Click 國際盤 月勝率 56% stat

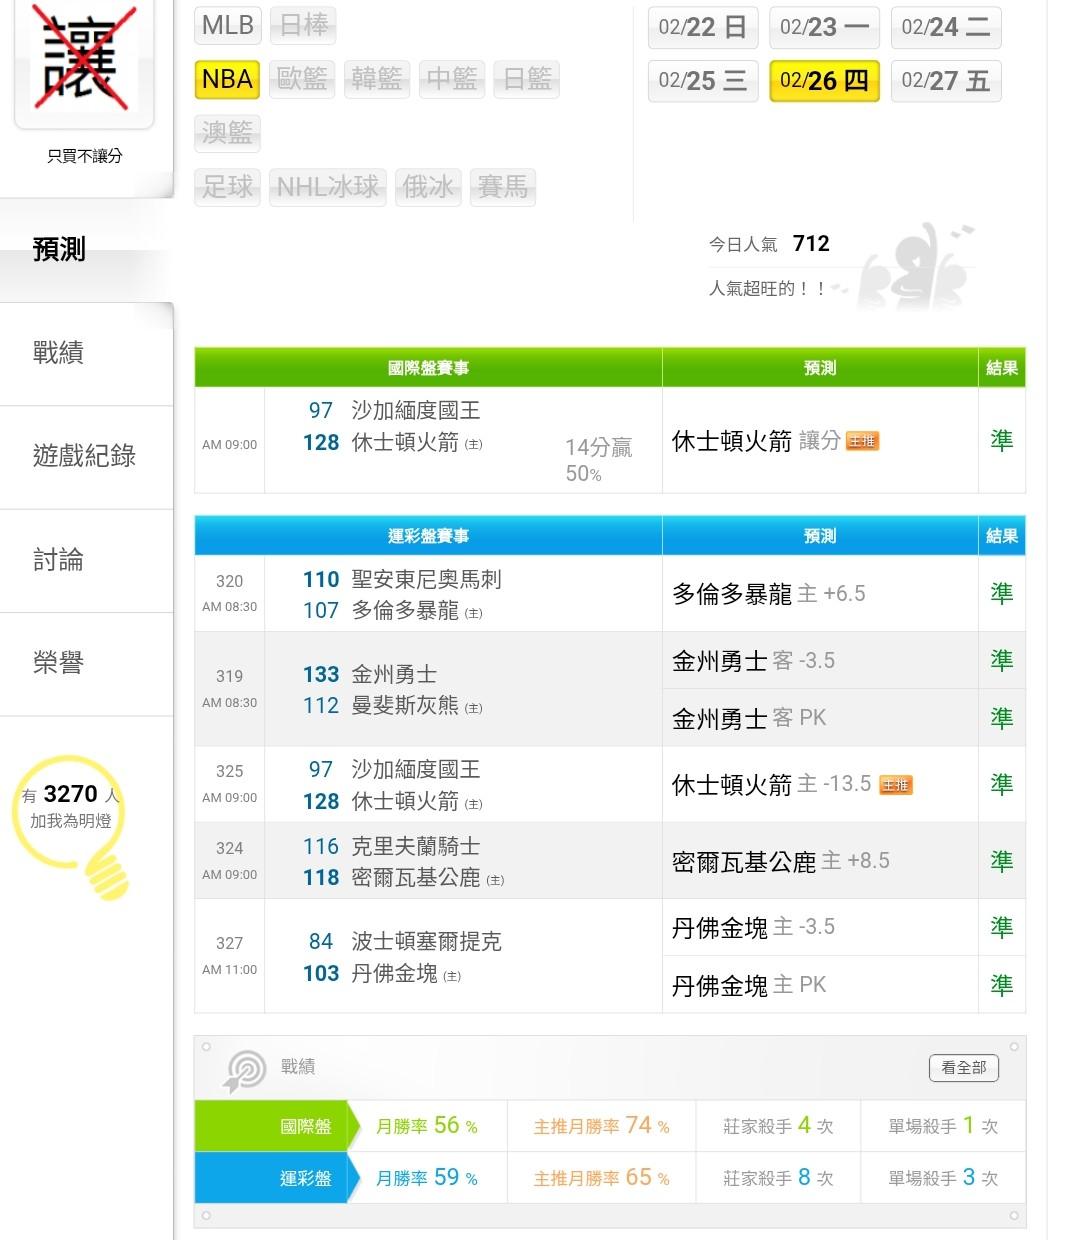427,1126
